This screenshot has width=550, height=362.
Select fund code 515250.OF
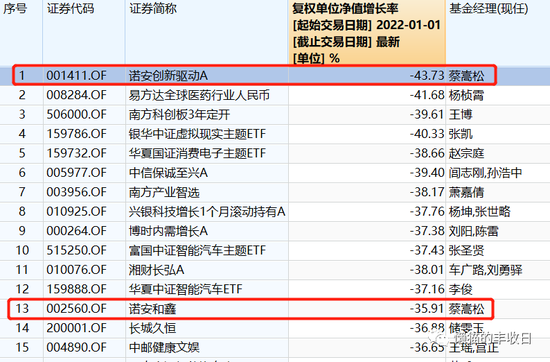click(76, 250)
